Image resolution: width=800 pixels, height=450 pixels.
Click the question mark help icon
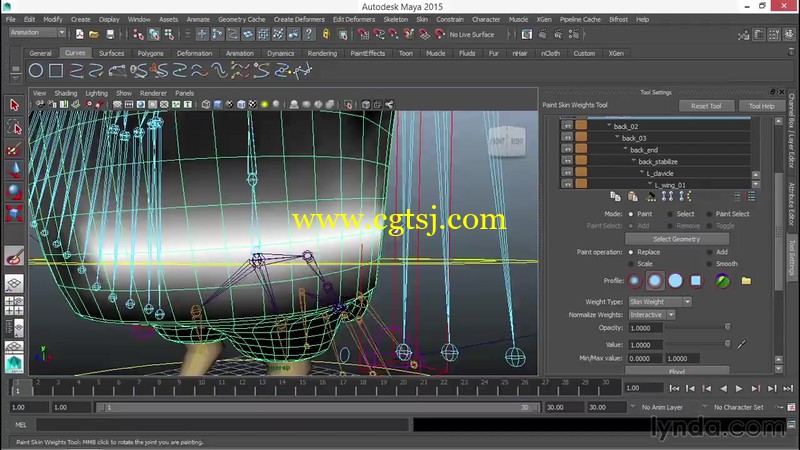308,34
